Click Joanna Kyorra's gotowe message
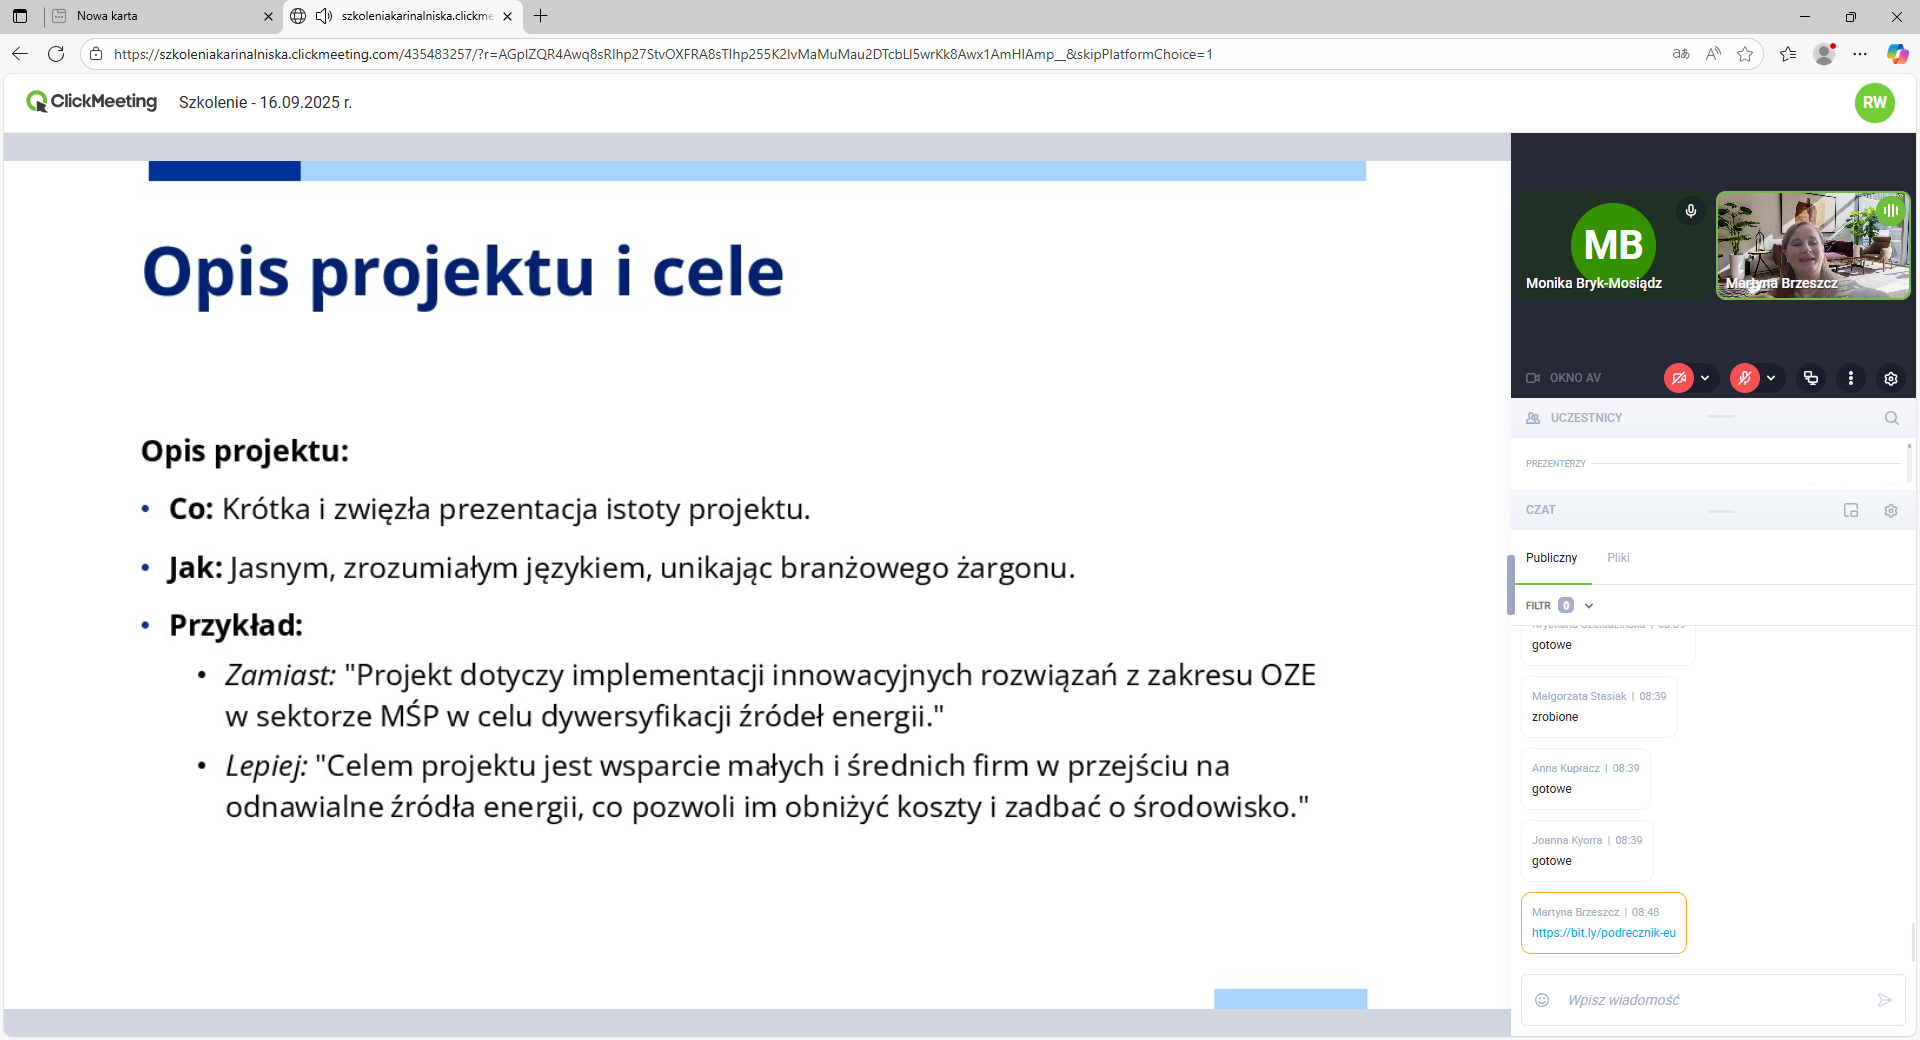The image size is (1920, 1040). [x=1587, y=851]
